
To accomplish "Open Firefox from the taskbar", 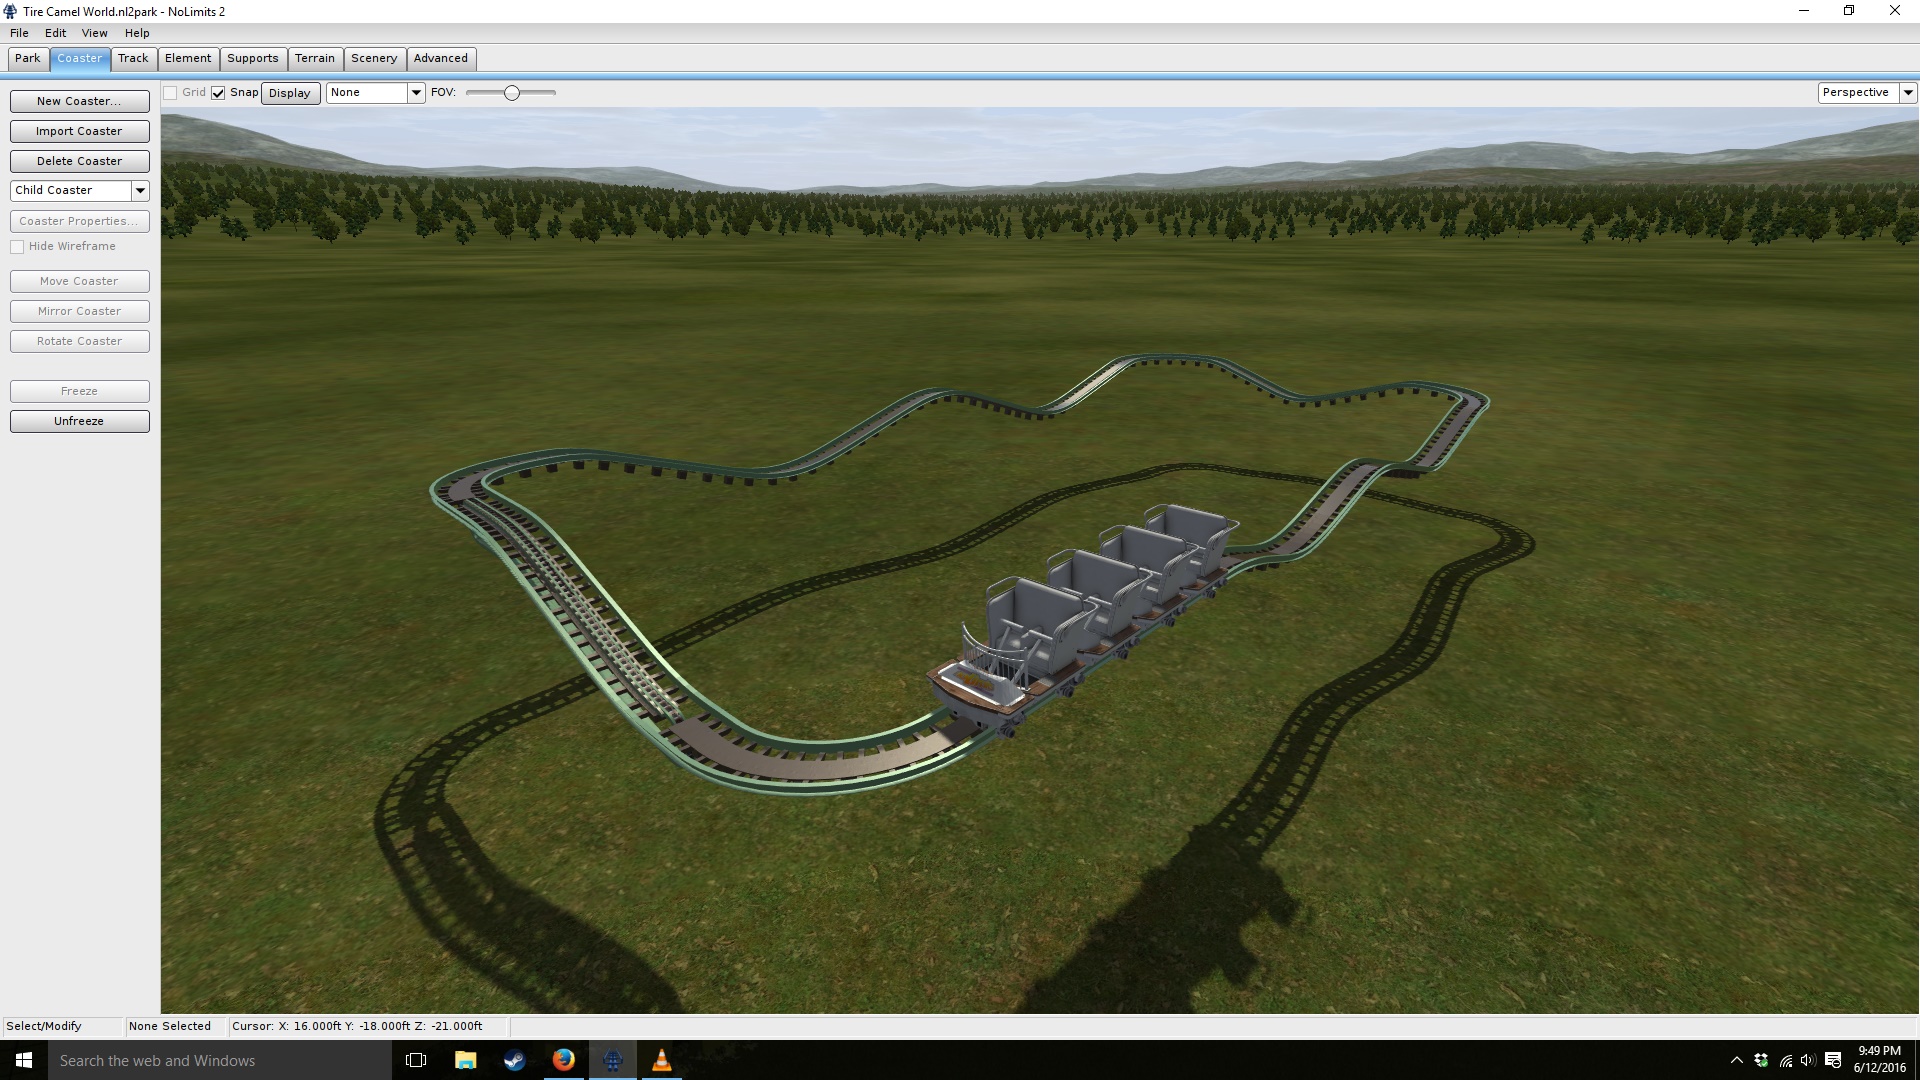I will pyautogui.click(x=564, y=1060).
